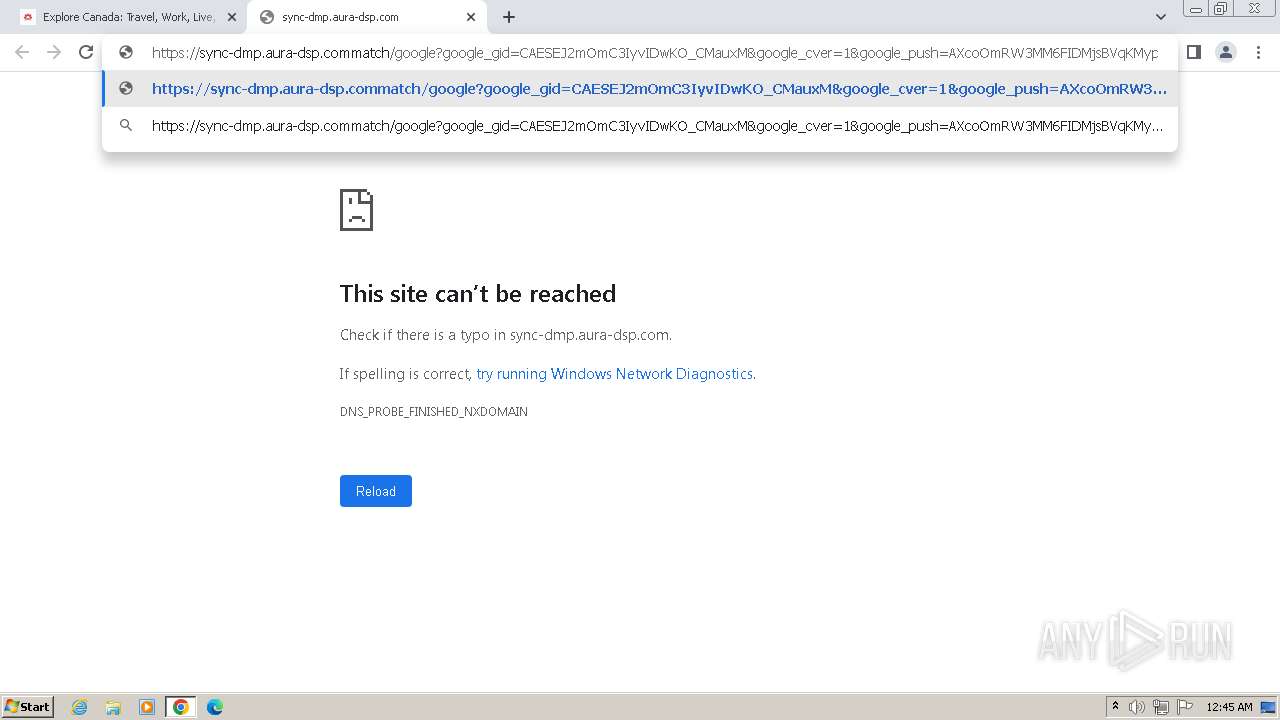Click the try running Windows Network Diagnostics link
The image size is (1280, 720).
(614, 374)
